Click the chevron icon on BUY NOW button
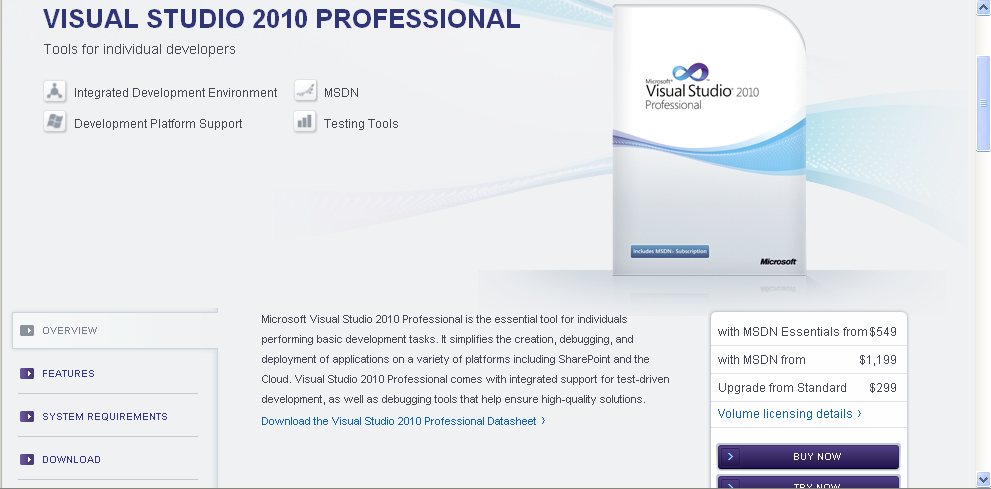 pyautogui.click(x=729, y=456)
